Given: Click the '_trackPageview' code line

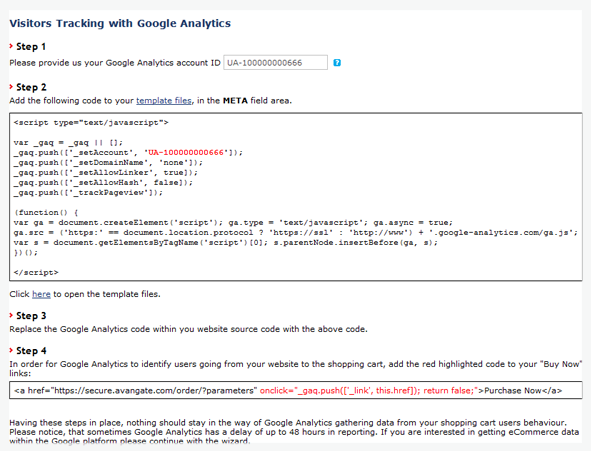Looking at the screenshot, I should tap(88, 193).
